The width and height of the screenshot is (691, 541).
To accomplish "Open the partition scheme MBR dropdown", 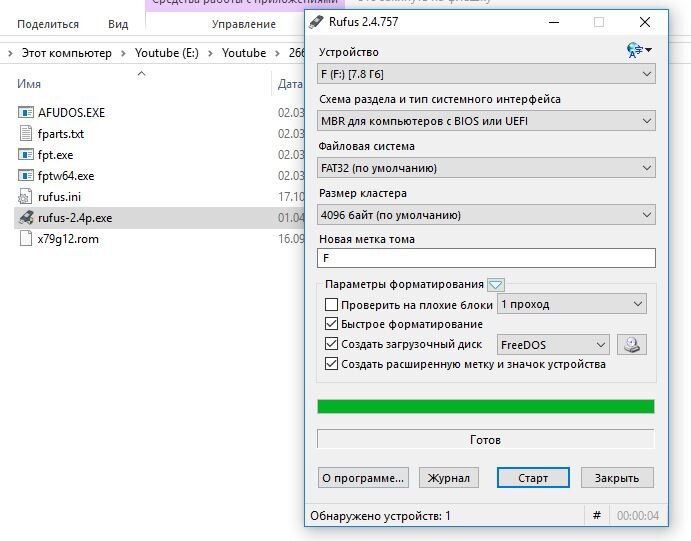I will (486, 121).
